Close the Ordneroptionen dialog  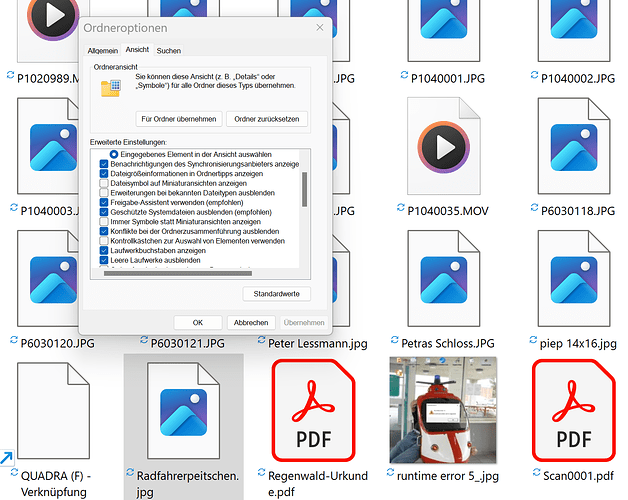click(320, 28)
